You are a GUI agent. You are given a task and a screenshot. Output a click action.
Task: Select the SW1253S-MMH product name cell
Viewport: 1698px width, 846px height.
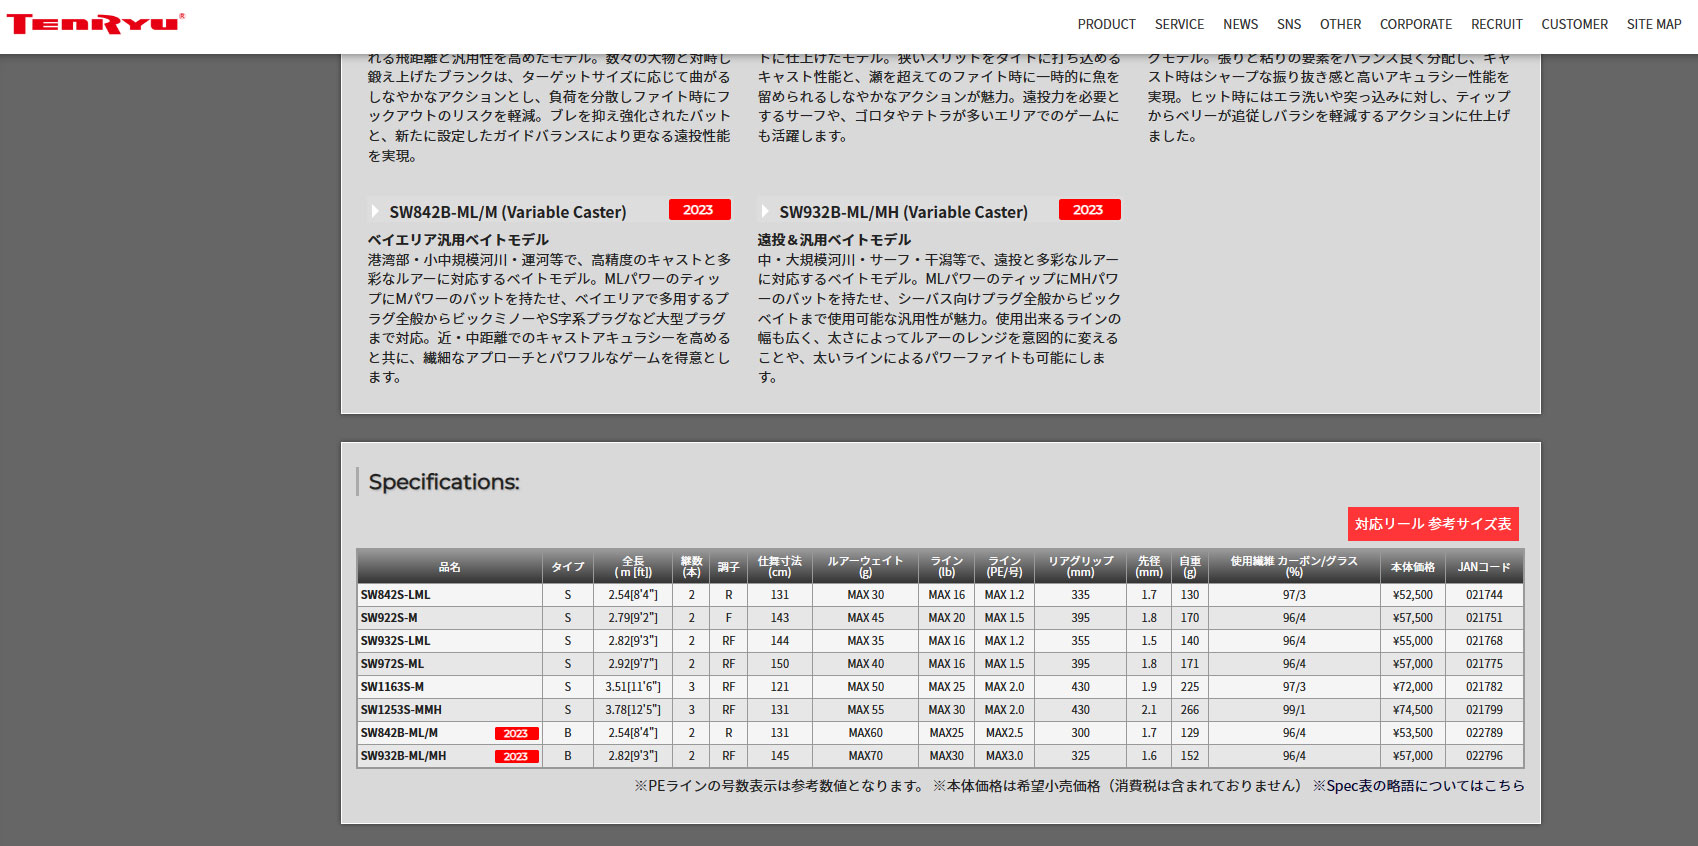[x=450, y=709]
